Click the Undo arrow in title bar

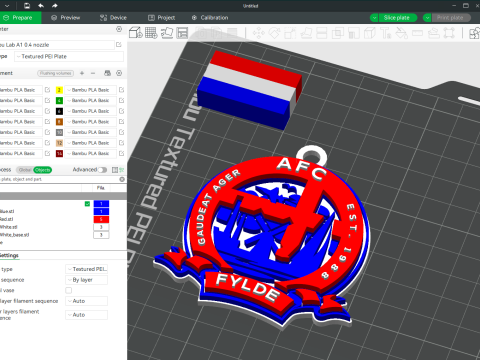pyautogui.click(x=41, y=6)
